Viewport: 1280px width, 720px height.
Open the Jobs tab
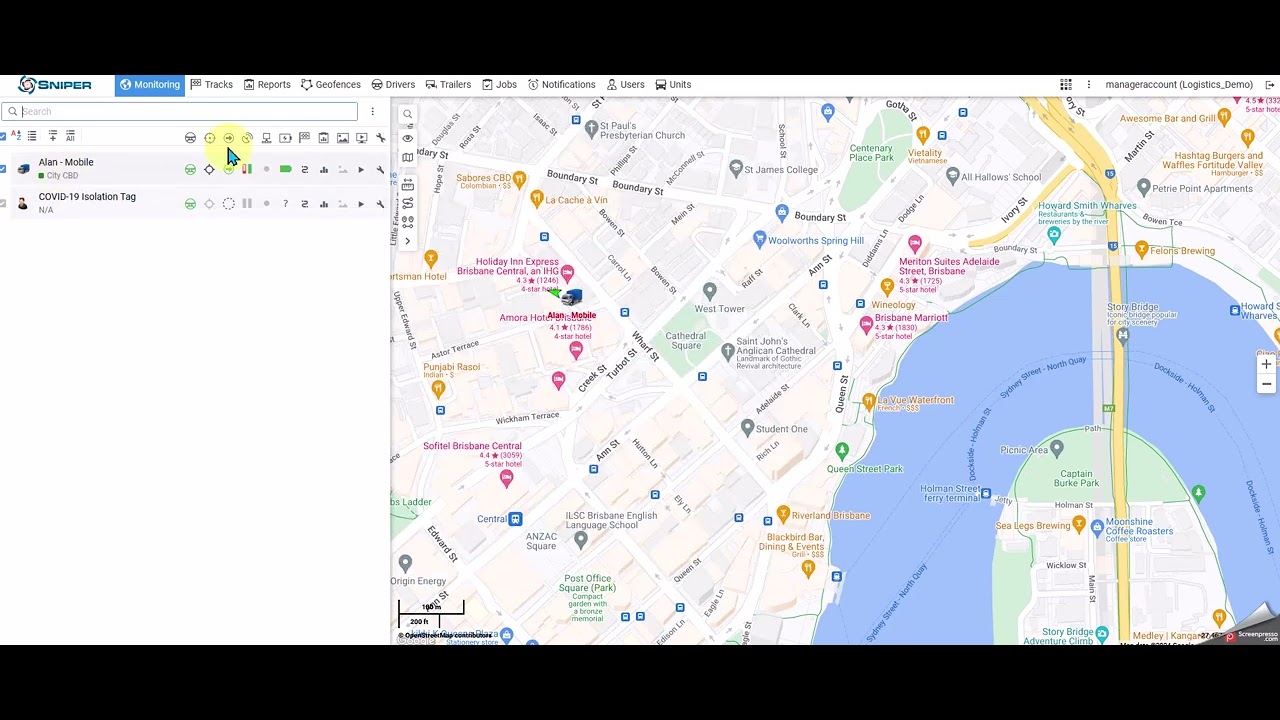[x=499, y=85]
